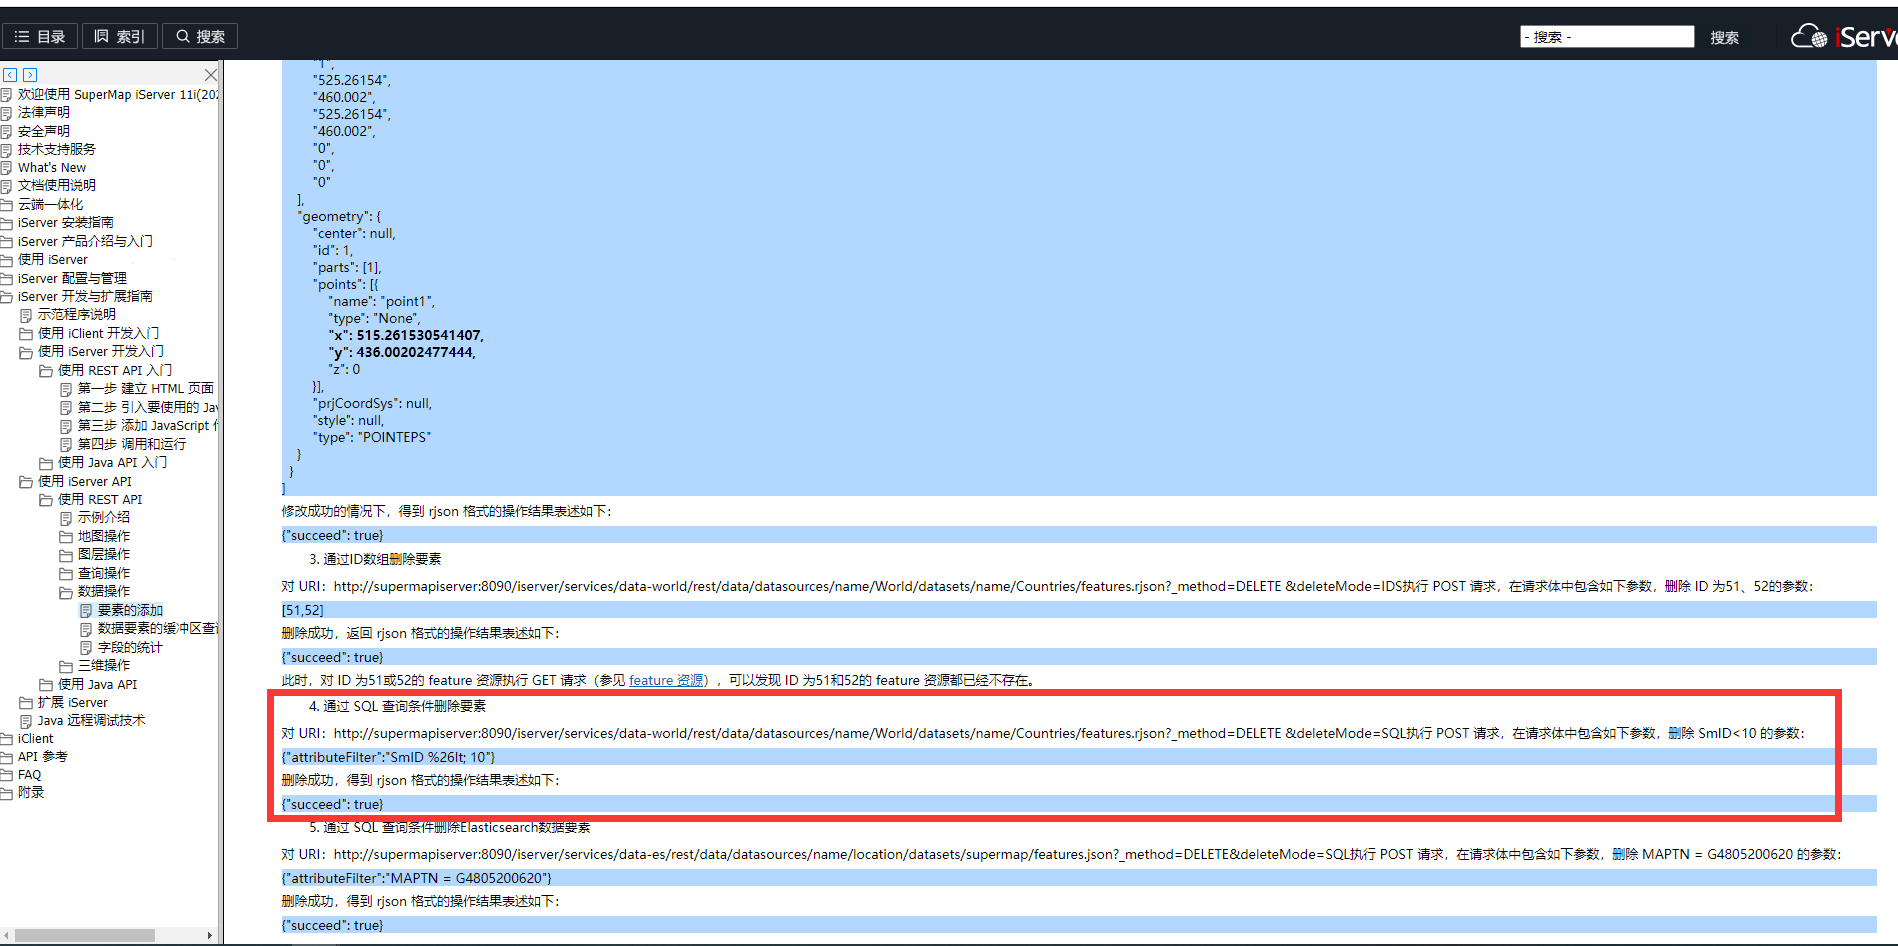Expand the 查询操作 folder

click(66, 574)
